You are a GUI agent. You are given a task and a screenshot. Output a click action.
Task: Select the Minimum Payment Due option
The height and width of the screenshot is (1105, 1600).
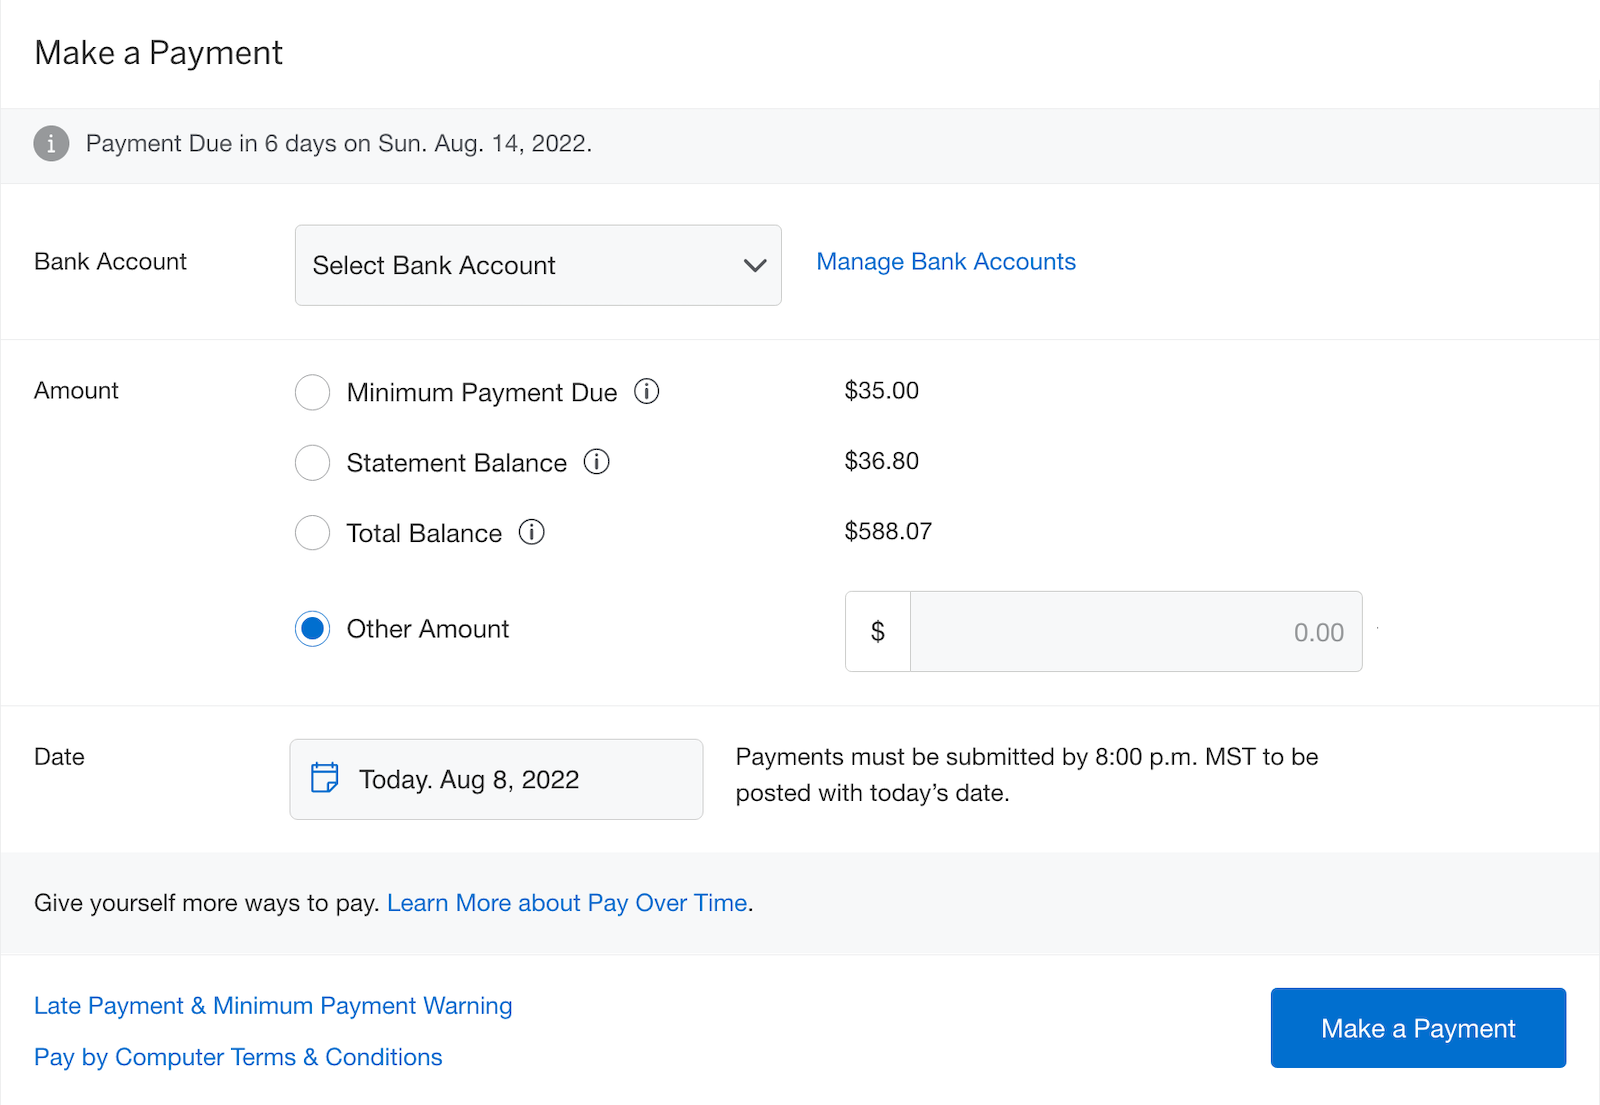(312, 392)
